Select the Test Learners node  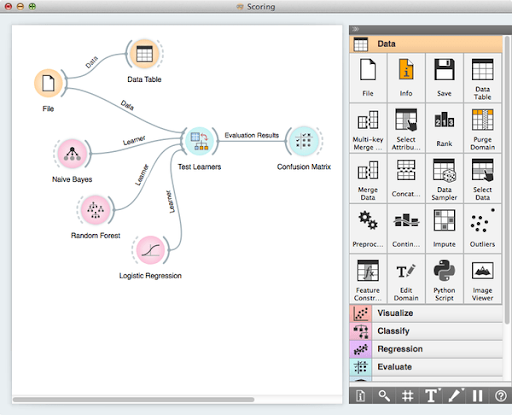click(199, 141)
